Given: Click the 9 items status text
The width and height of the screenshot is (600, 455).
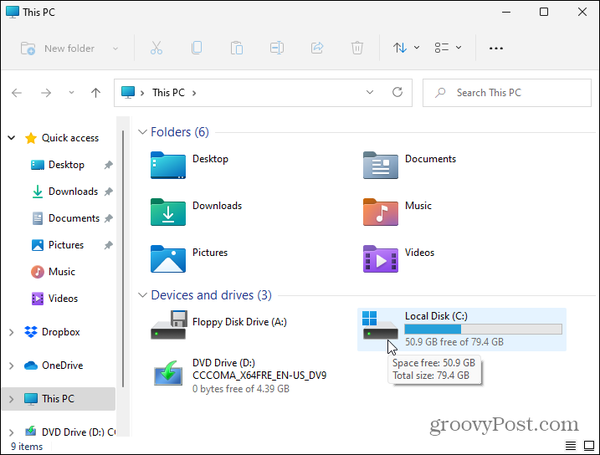Looking at the screenshot, I should click(x=27, y=446).
